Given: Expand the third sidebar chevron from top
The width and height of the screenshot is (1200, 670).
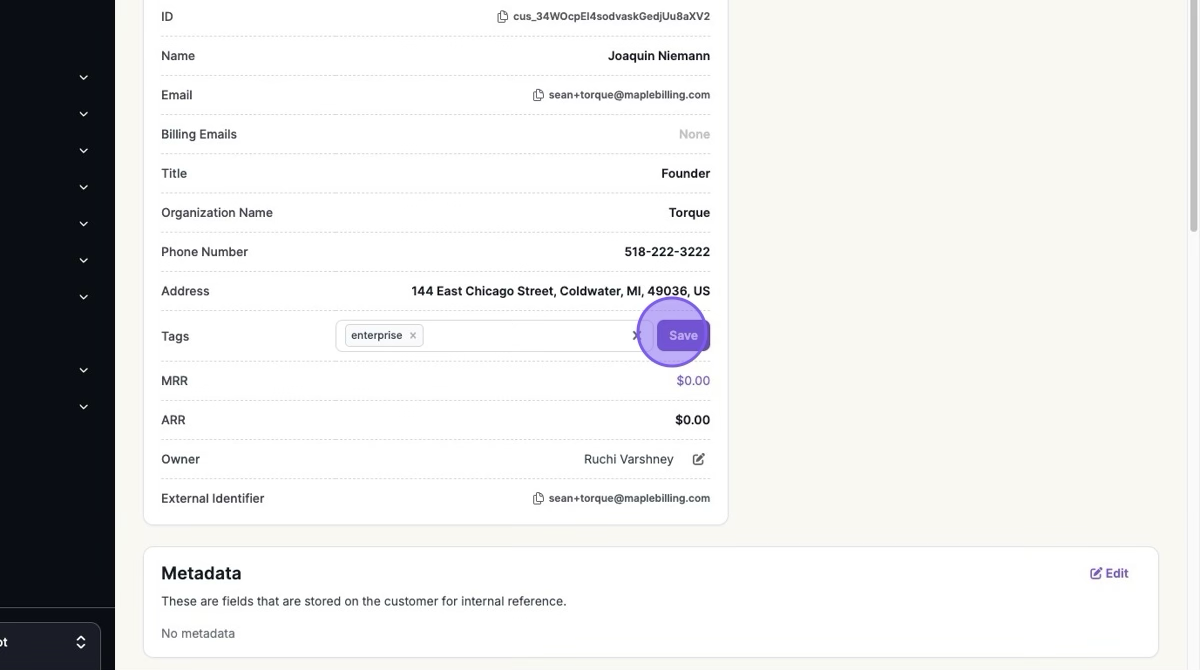Looking at the screenshot, I should [84, 151].
